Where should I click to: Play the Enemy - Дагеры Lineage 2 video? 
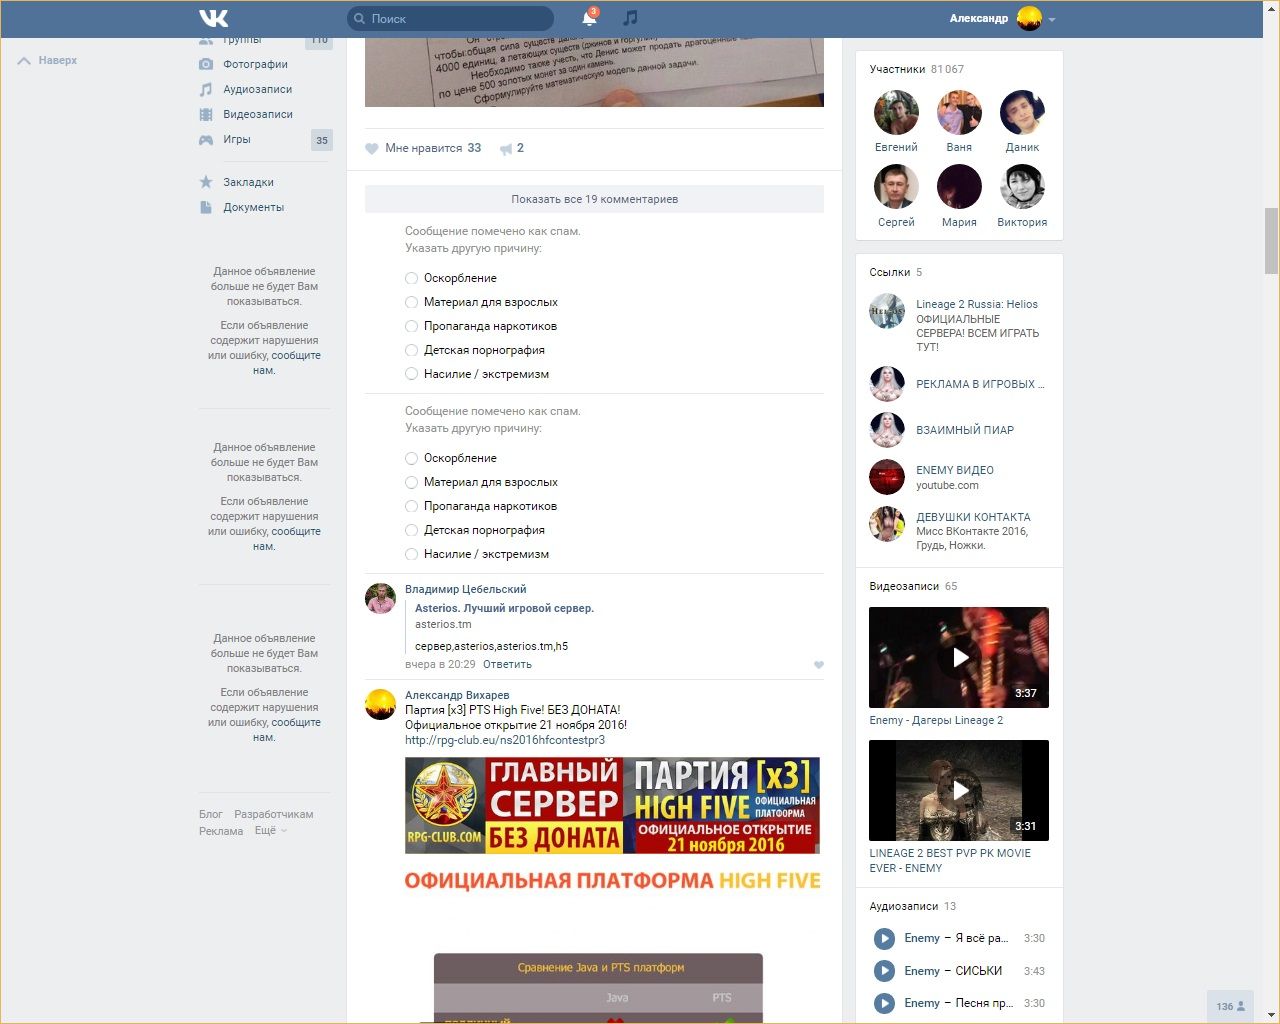tap(959, 657)
